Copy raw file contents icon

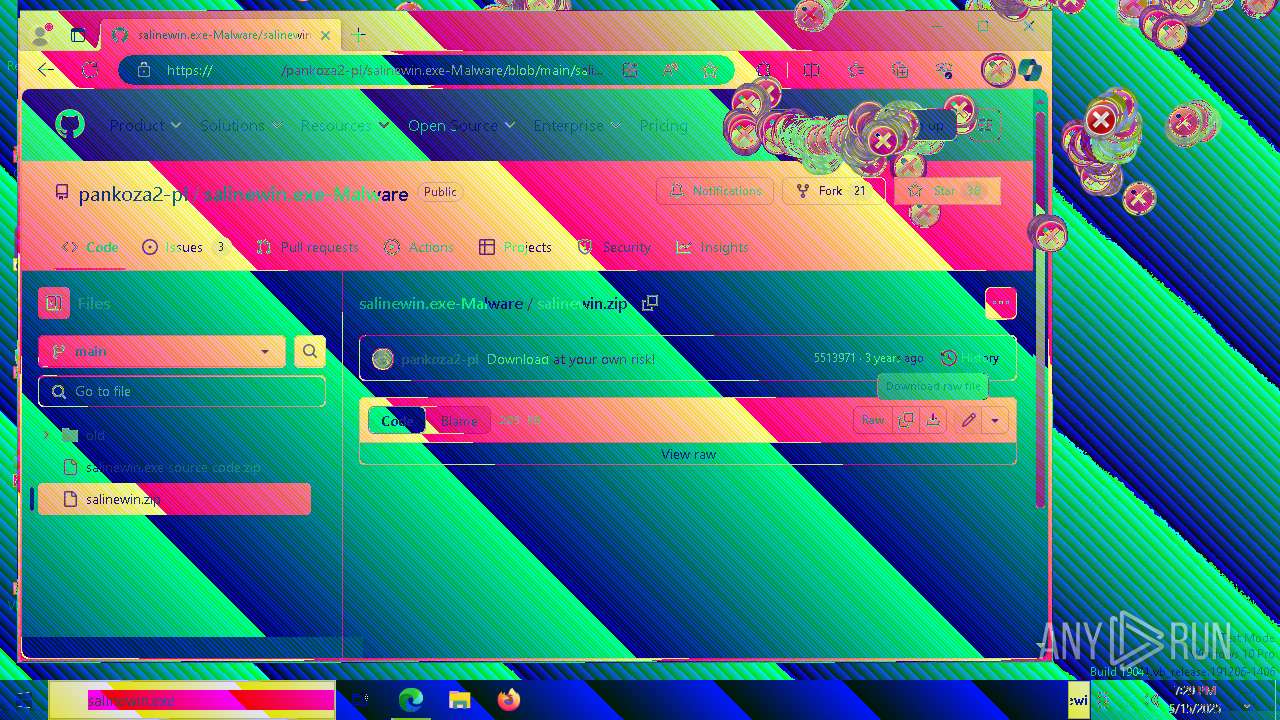[x=906, y=421]
